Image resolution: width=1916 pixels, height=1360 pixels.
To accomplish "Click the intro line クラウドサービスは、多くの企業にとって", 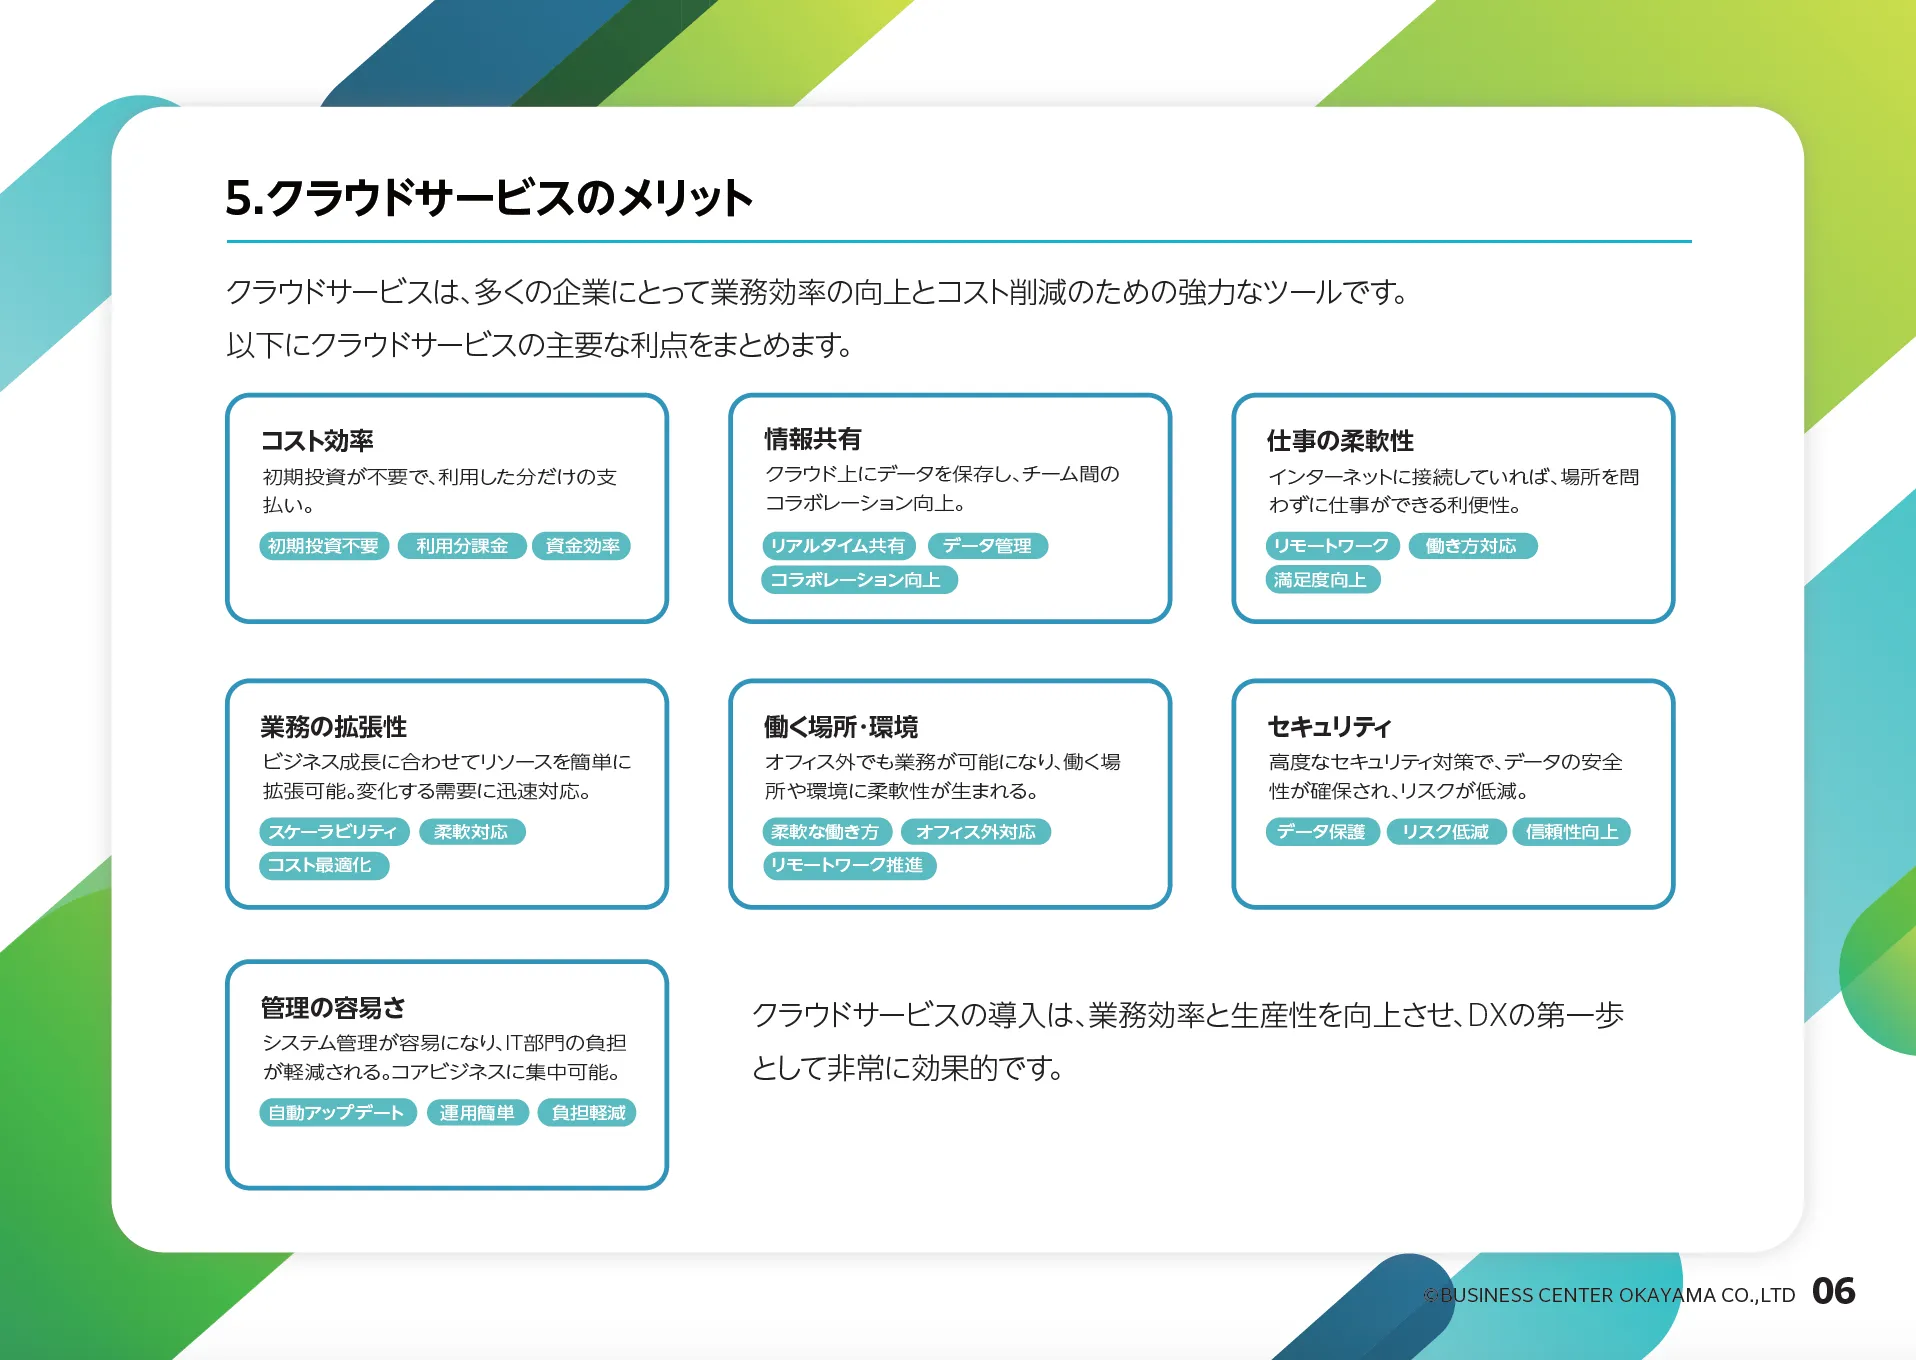I will pyautogui.click(x=817, y=292).
